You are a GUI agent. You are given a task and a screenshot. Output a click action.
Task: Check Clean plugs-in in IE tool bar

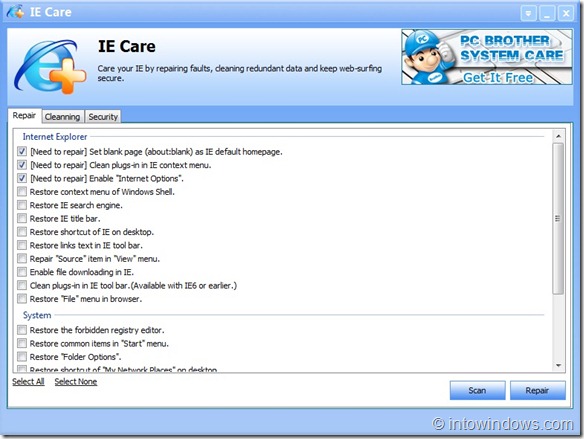click(22, 285)
